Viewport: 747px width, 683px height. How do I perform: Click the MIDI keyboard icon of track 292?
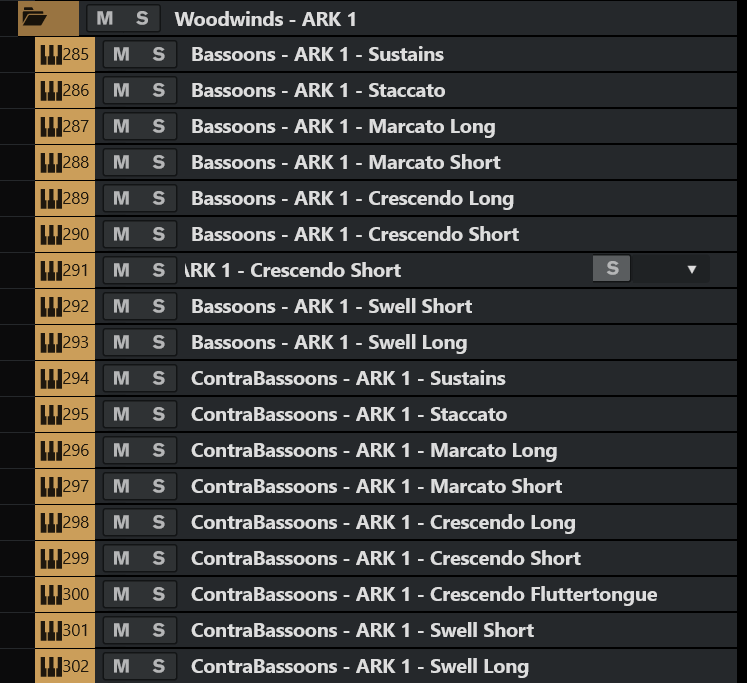[x=51, y=306]
